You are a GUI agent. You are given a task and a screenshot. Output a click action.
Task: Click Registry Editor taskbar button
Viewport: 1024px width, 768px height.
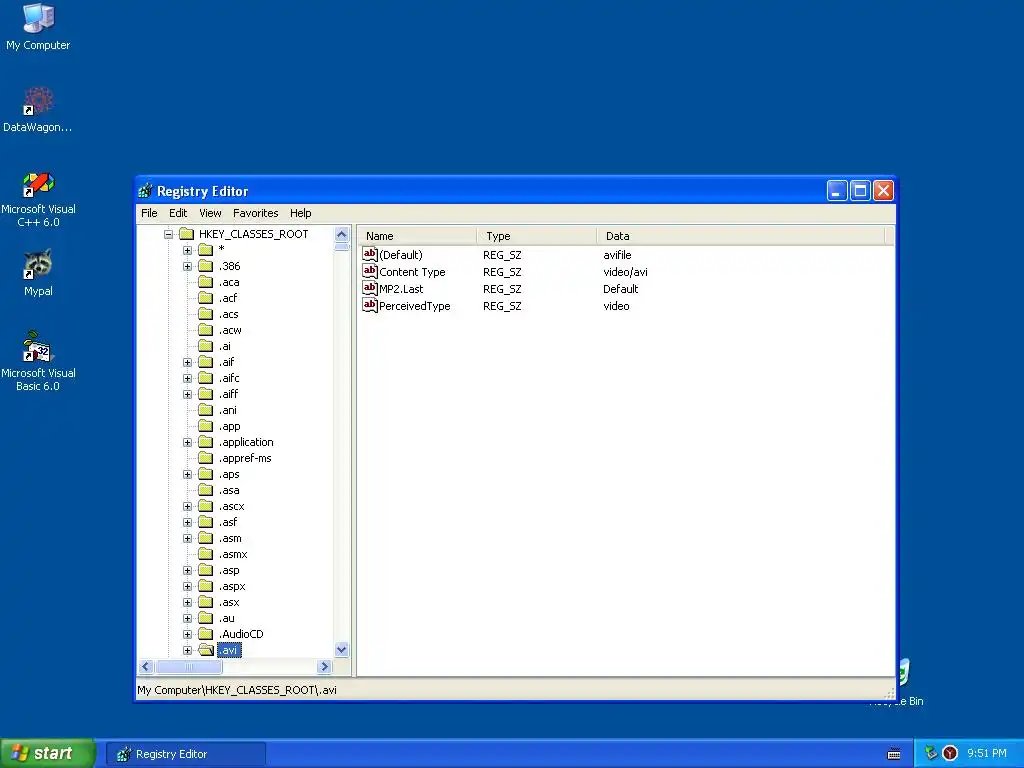[x=185, y=754]
